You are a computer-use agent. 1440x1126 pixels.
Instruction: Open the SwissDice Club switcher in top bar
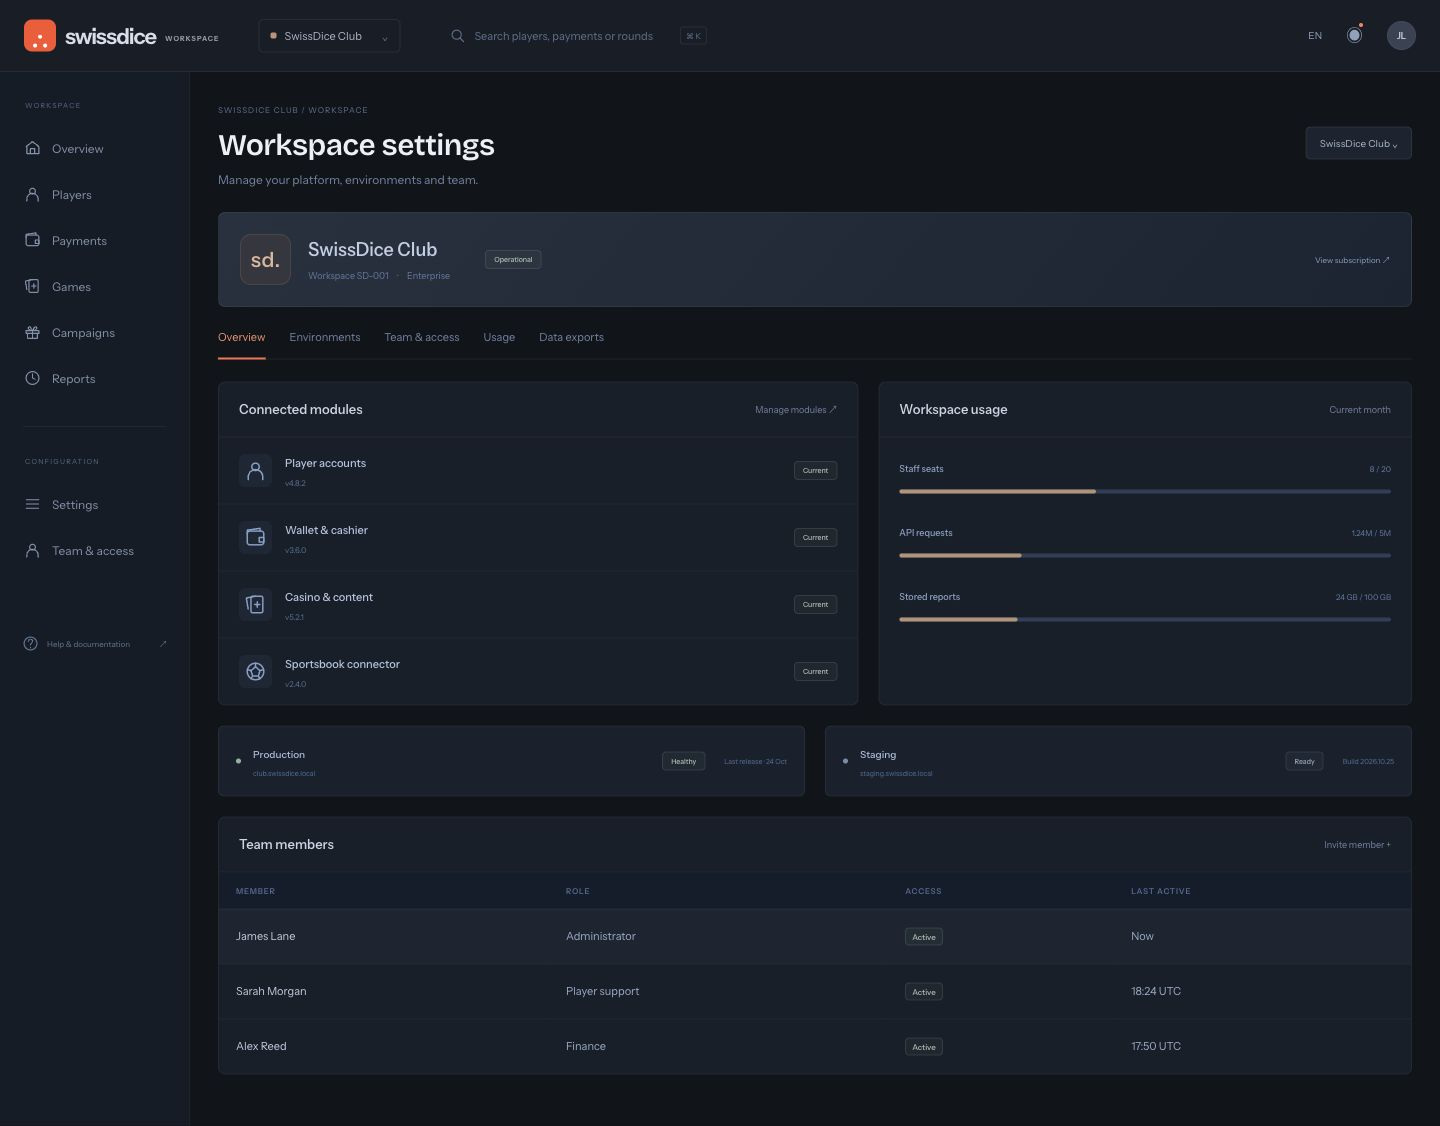pyautogui.click(x=329, y=36)
